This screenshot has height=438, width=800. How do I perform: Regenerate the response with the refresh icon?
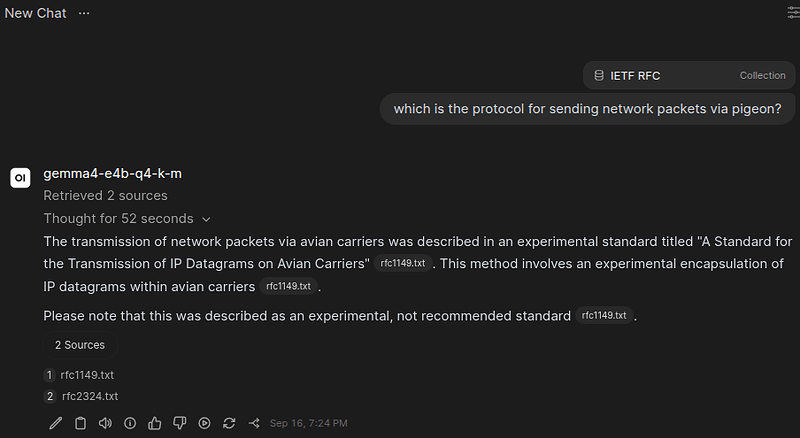(229, 423)
